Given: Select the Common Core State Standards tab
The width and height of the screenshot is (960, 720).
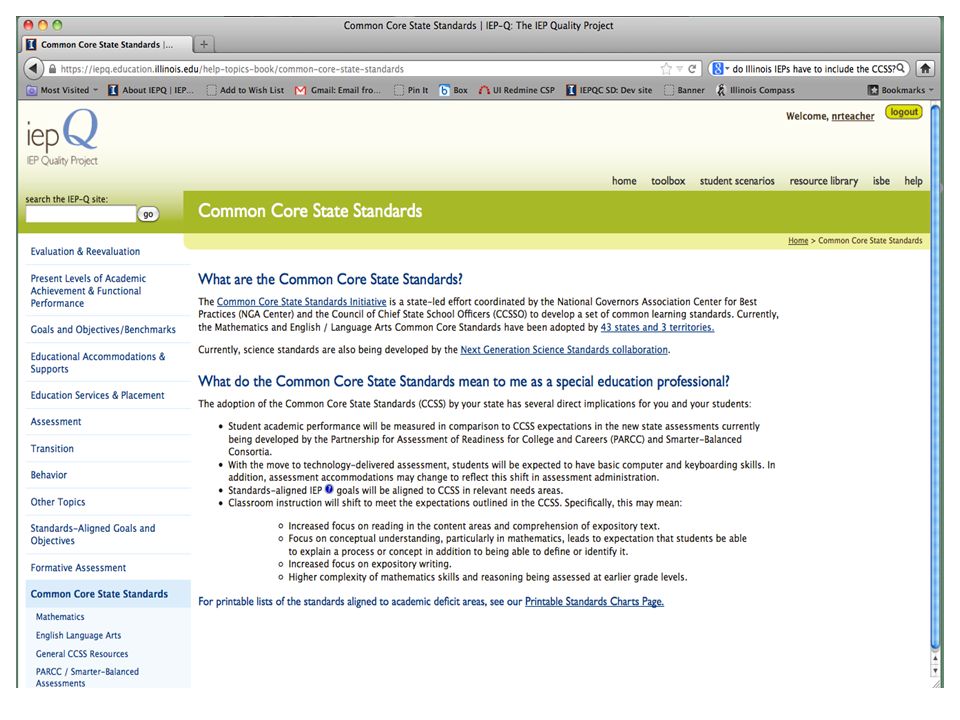Looking at the screenshot, I should point(107,44).
